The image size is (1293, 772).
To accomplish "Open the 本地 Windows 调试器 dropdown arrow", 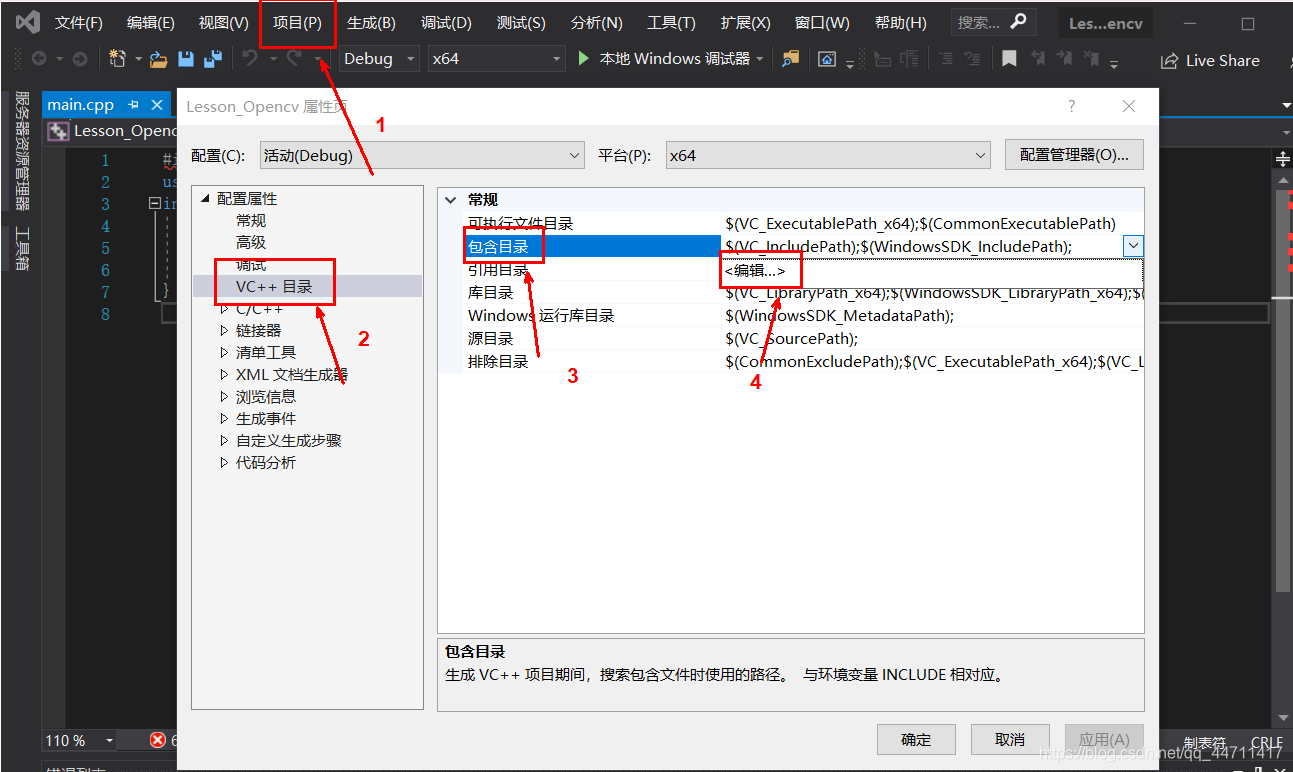I will click(x=761, y=59).
